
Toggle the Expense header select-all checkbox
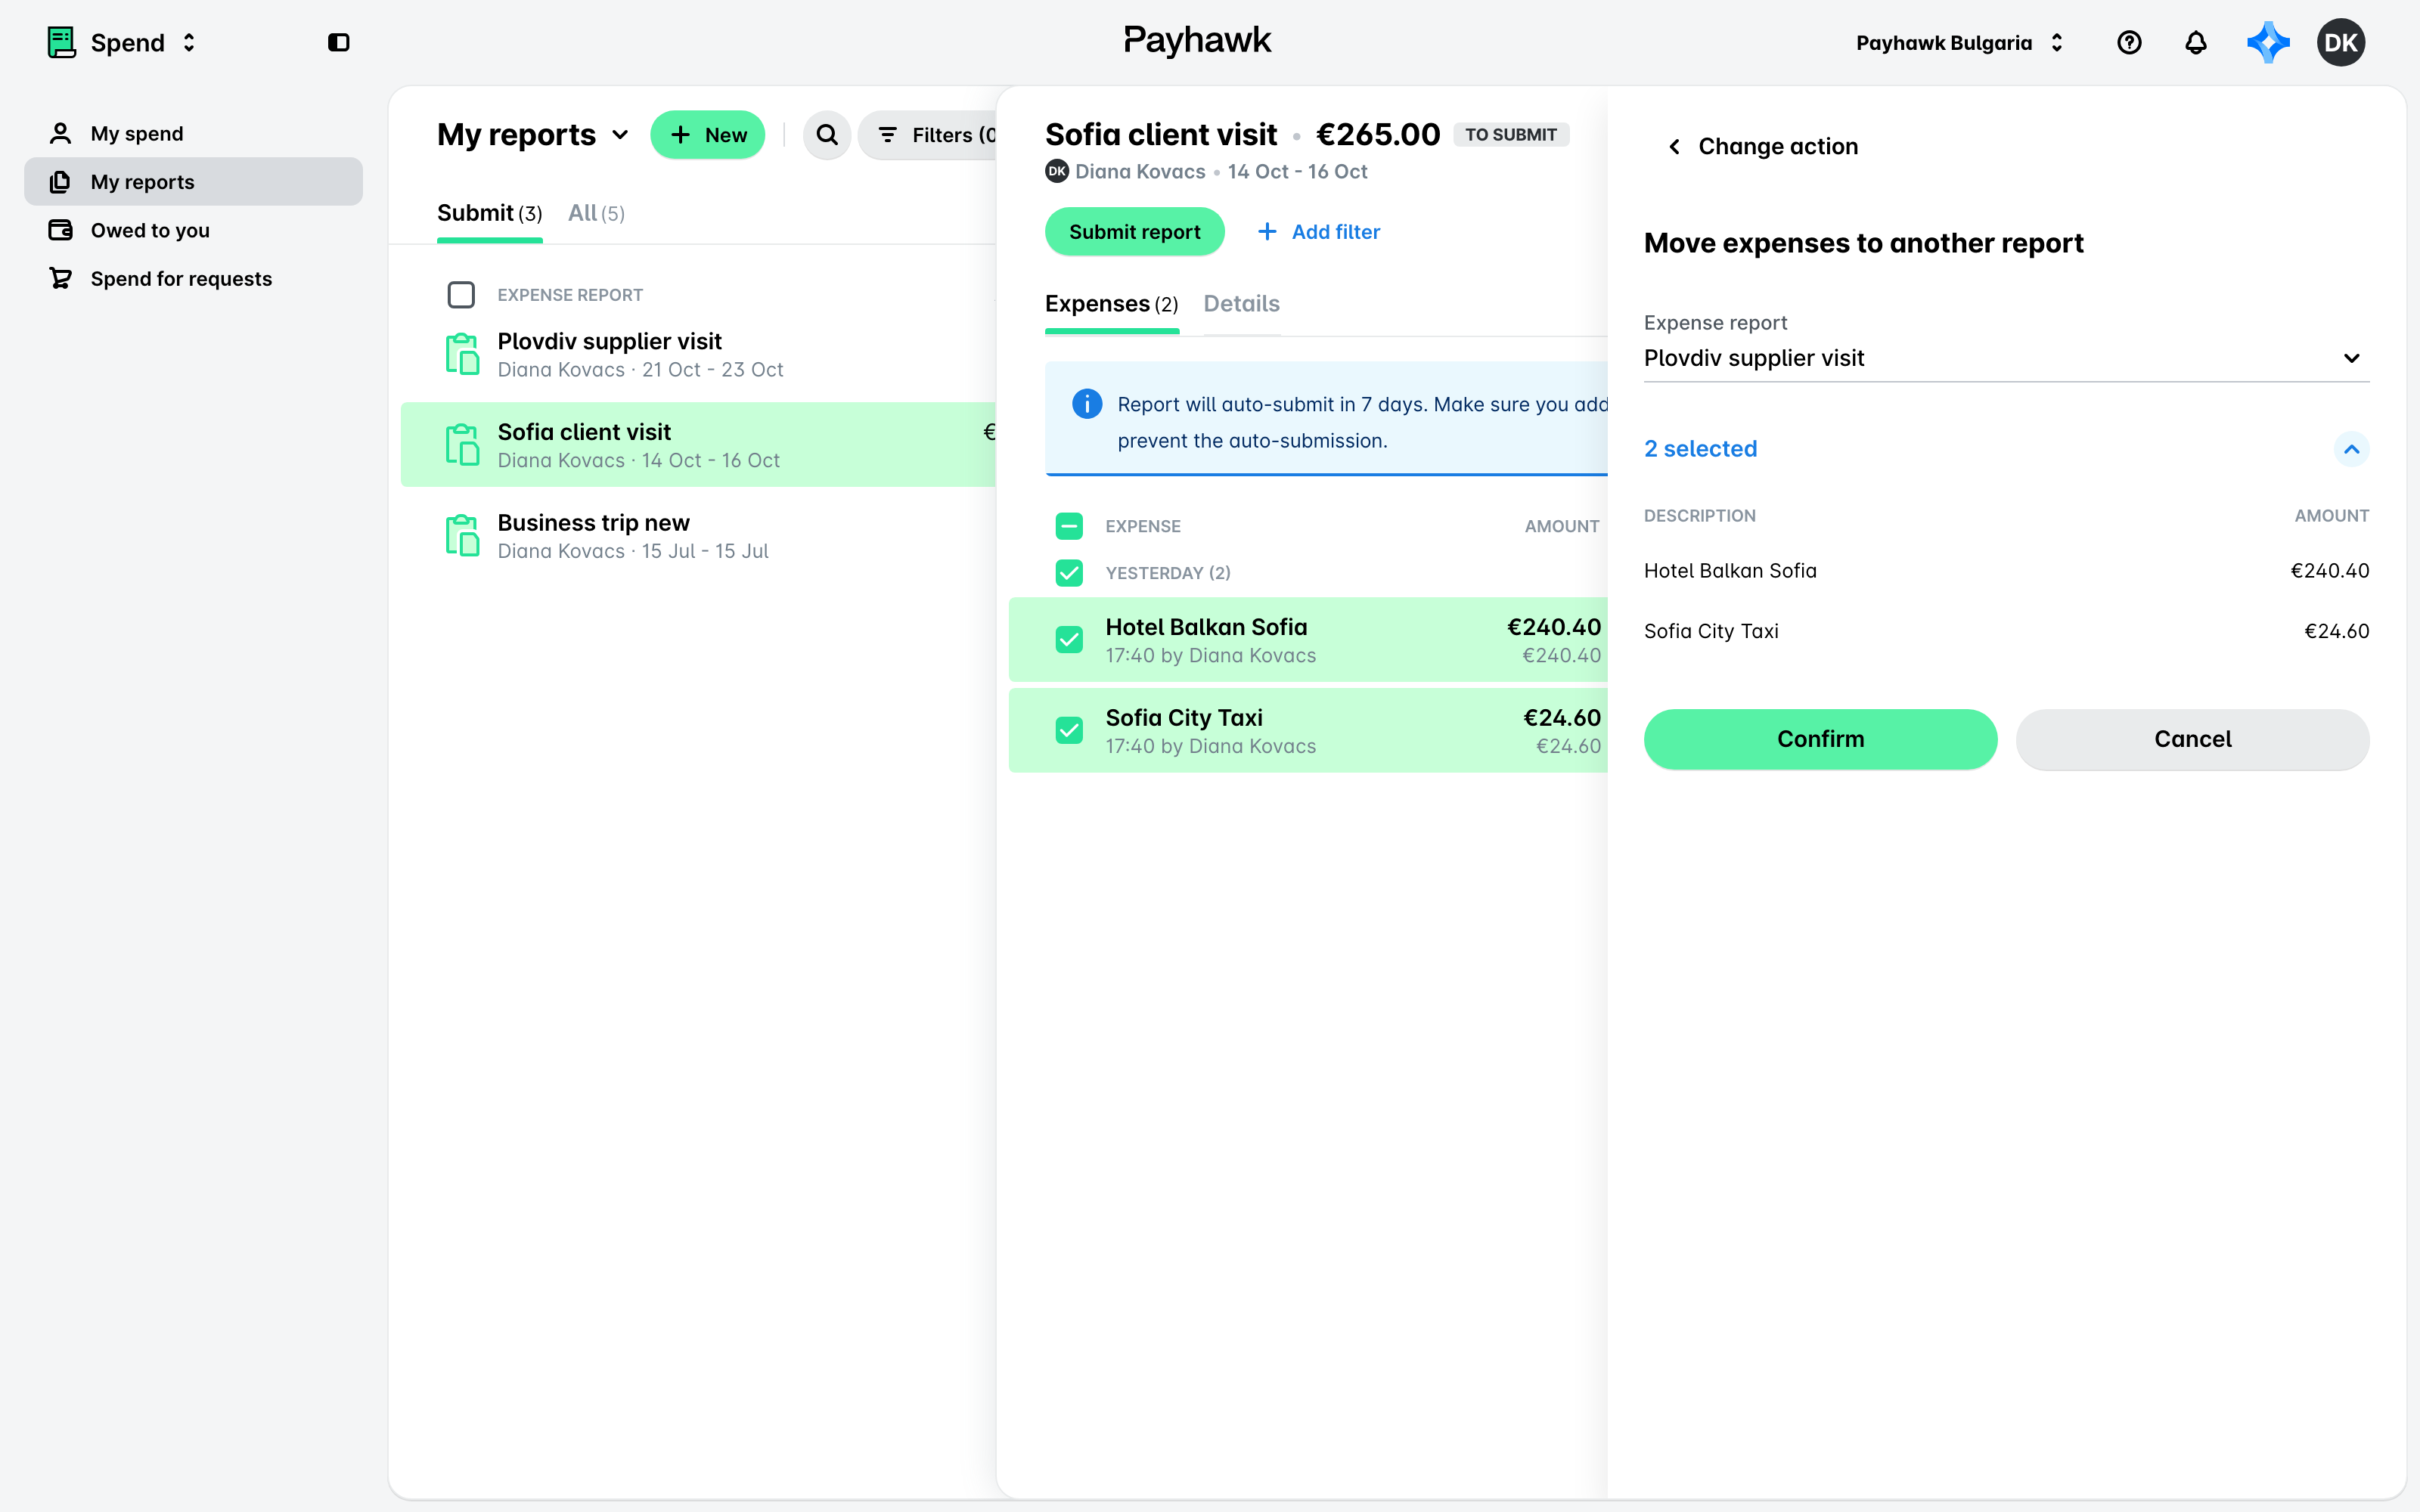(x=1069, y=526)
